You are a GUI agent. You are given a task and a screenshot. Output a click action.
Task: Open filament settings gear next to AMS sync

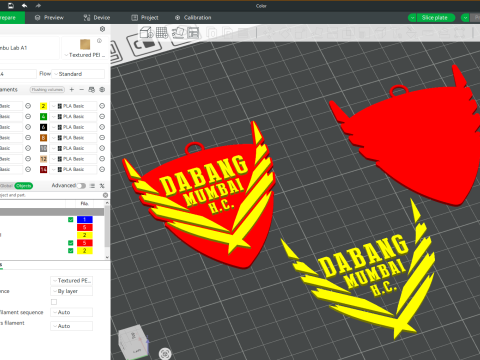click(102, 89)
